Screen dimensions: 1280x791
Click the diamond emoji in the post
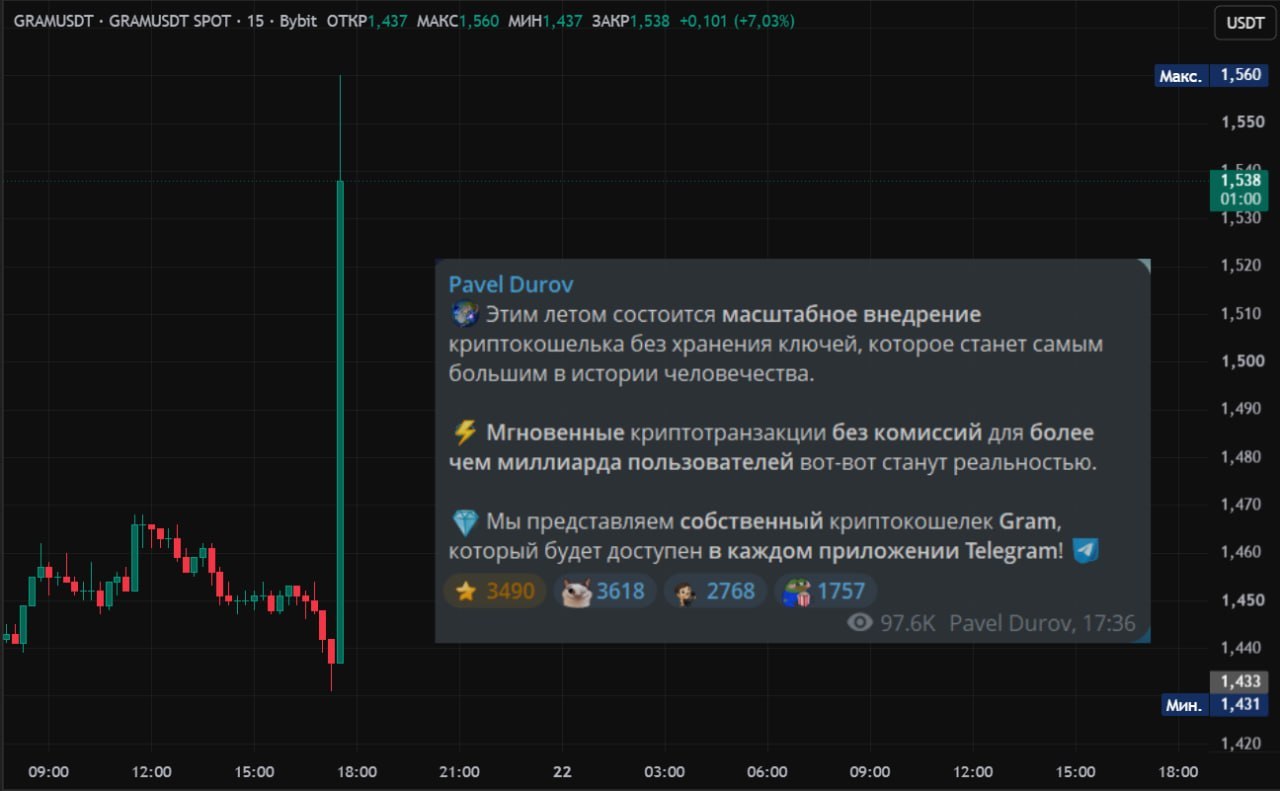pyautogui.click(x=464, y=521)
